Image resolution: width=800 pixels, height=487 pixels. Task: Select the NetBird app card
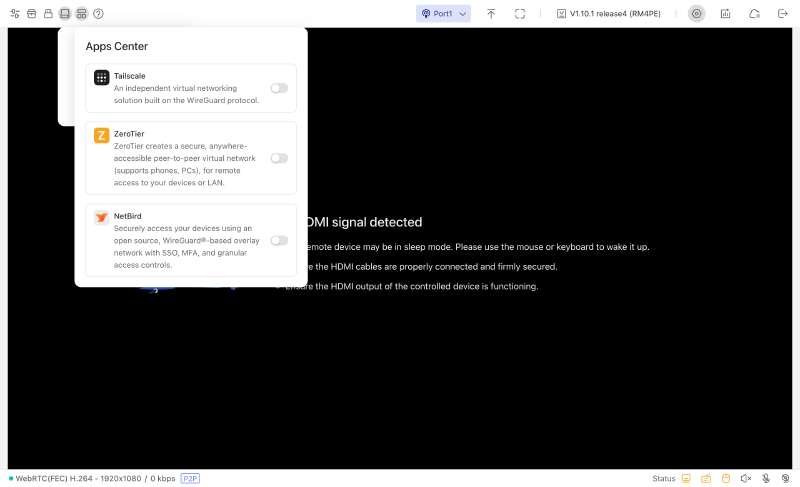[x=191, y=240]
